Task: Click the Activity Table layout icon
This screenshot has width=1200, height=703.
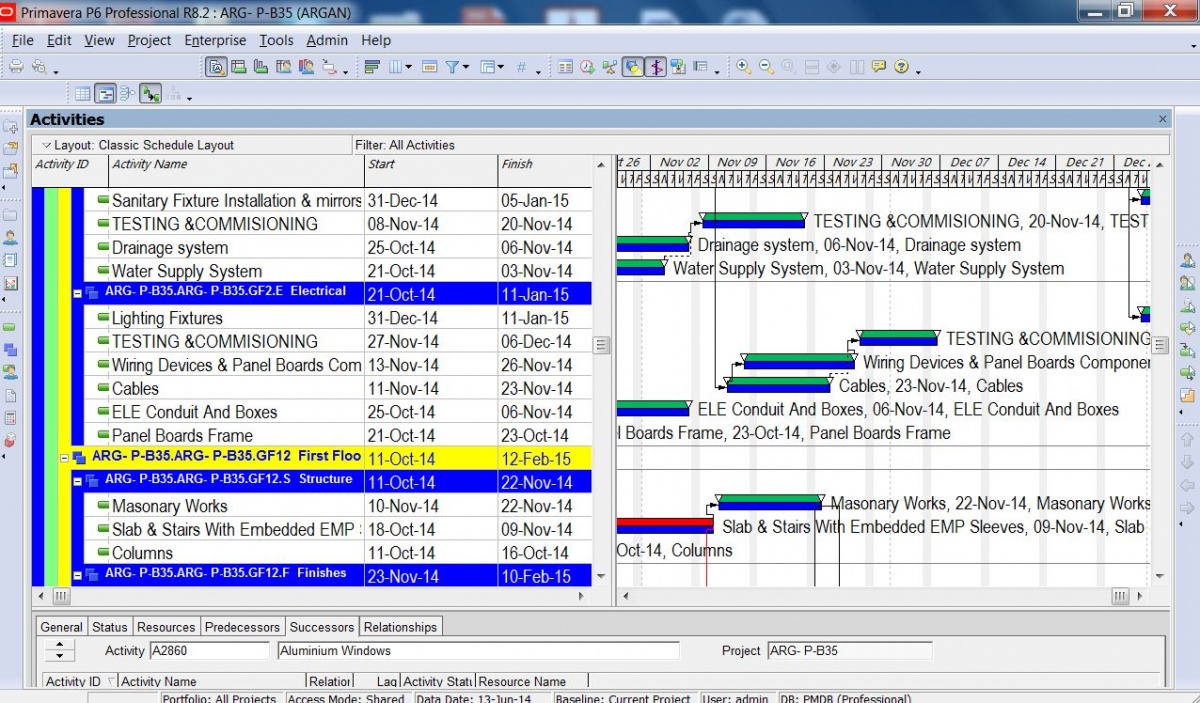Action: [x=83, y=94]
